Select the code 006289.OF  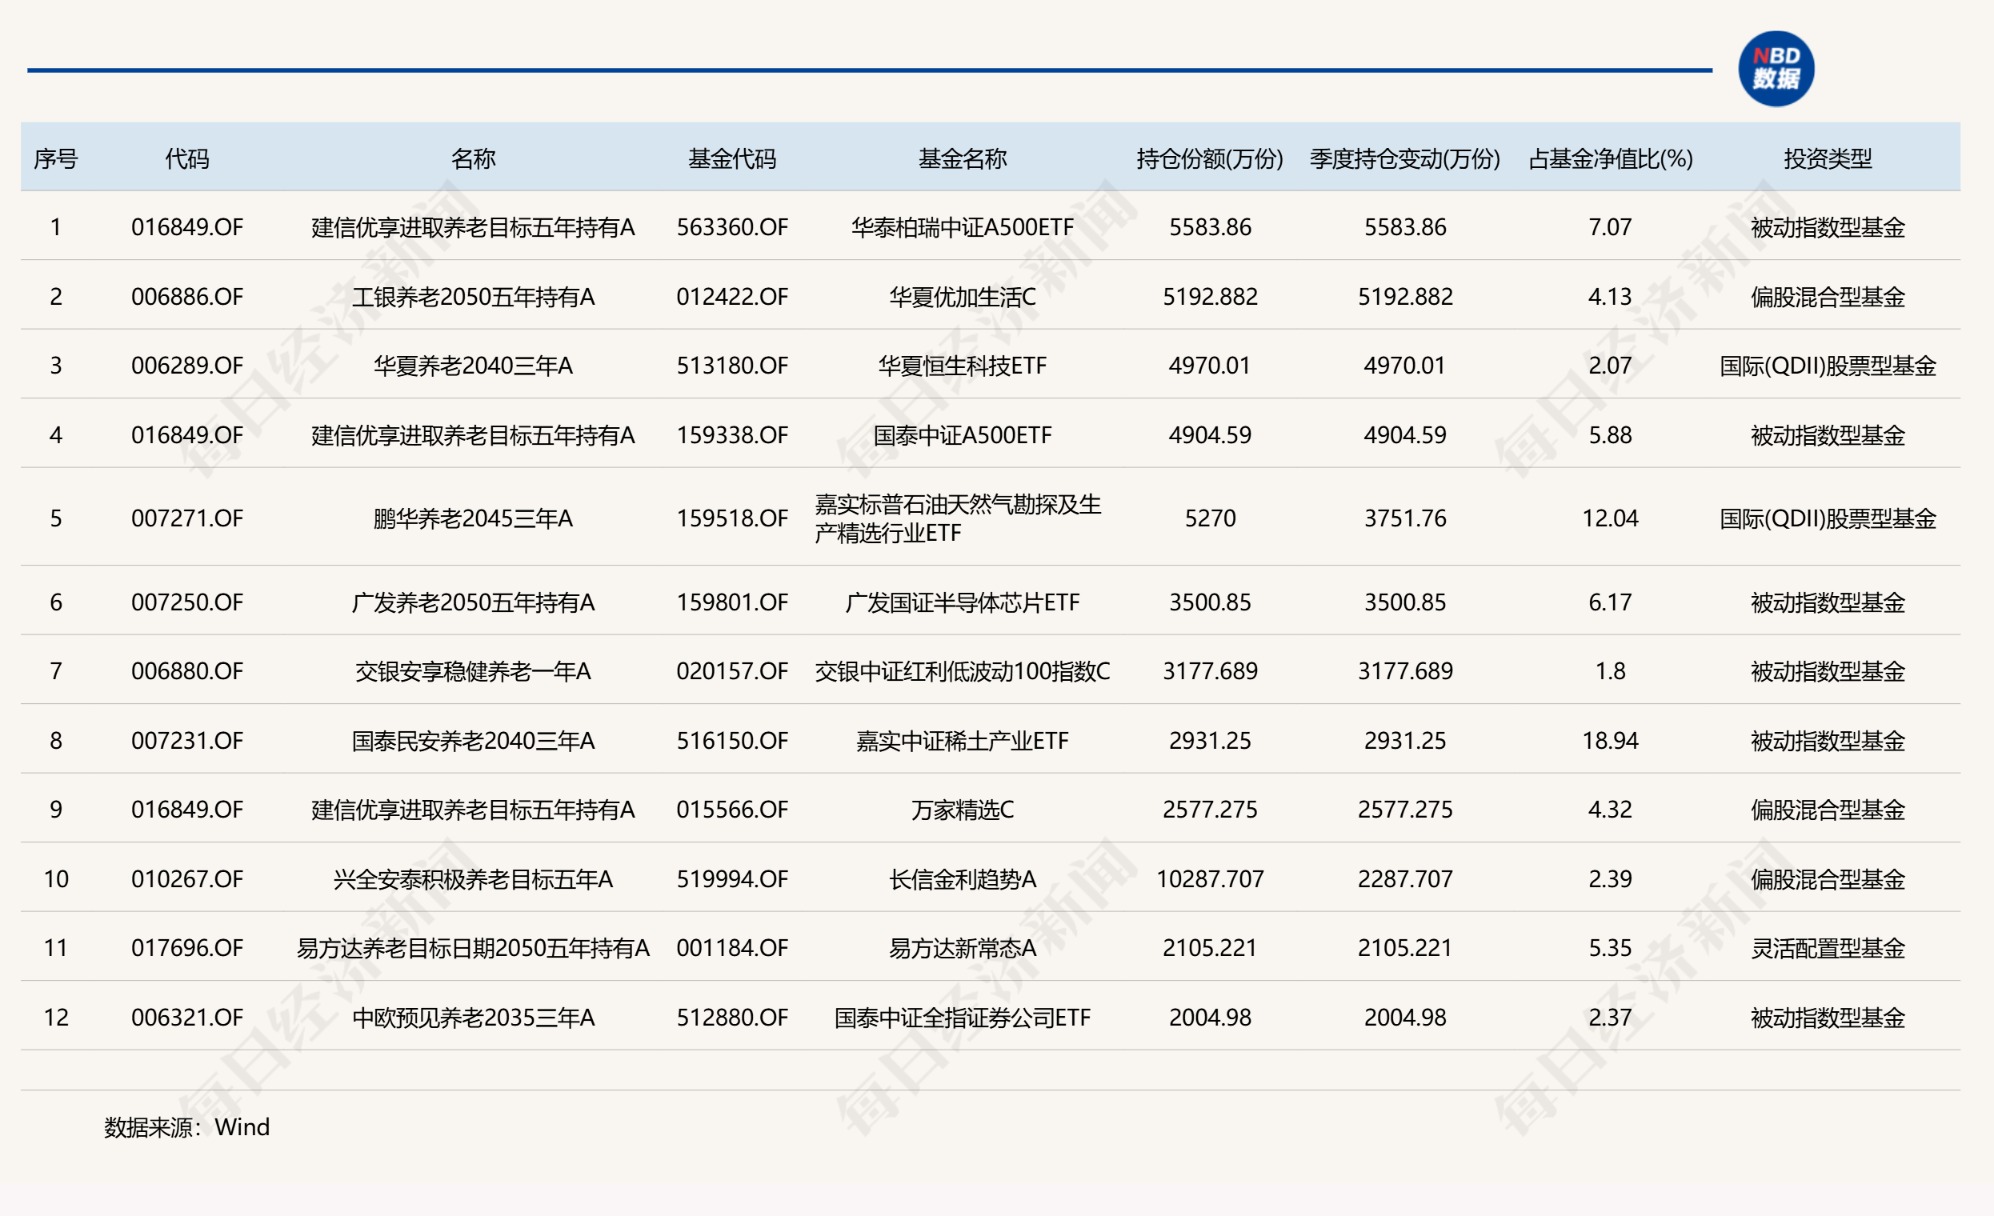(x=187, y=366)
